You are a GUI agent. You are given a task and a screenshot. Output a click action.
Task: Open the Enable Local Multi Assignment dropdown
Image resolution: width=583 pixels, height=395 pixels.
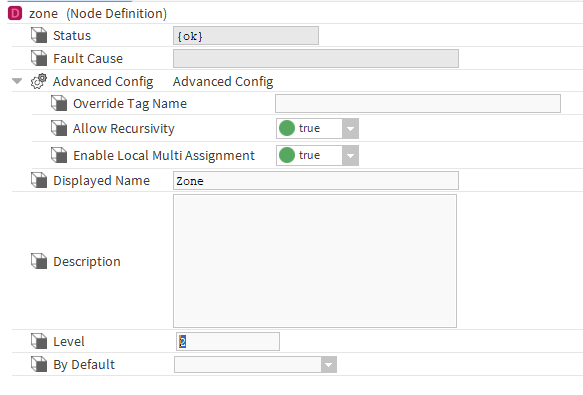[x=350, y=155]
